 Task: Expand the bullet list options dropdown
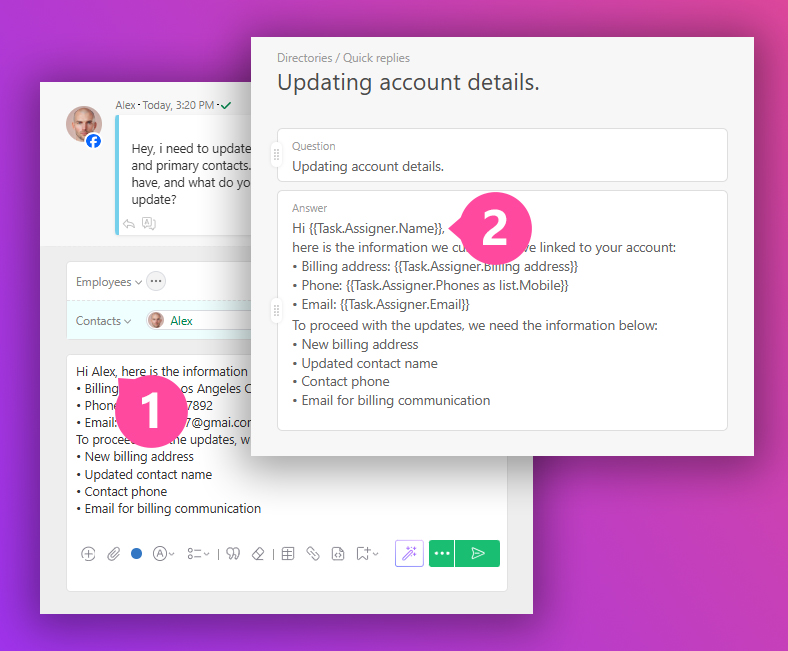(x=198, y=553)
